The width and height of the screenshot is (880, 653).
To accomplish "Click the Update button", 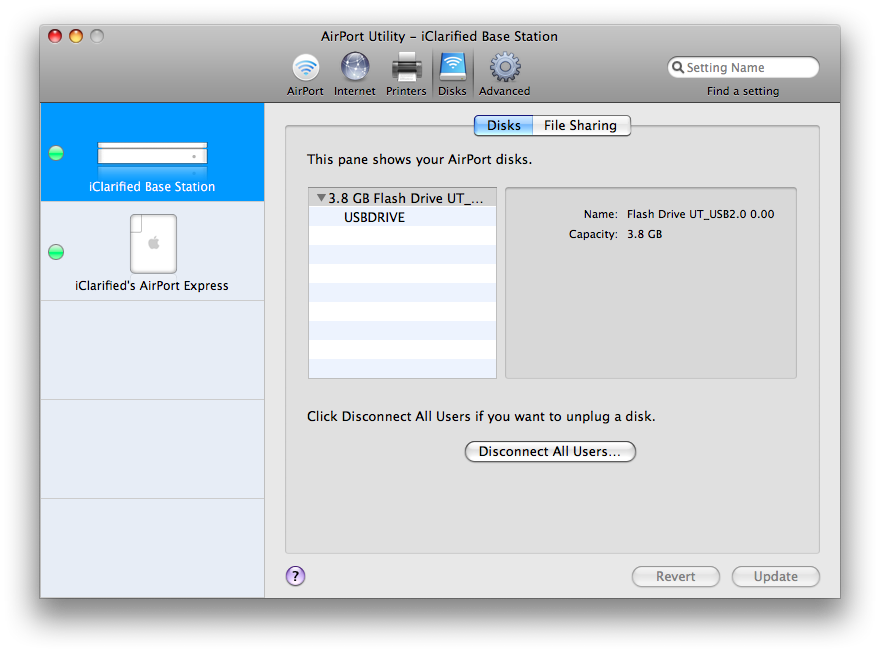I will tap(775, 577).
